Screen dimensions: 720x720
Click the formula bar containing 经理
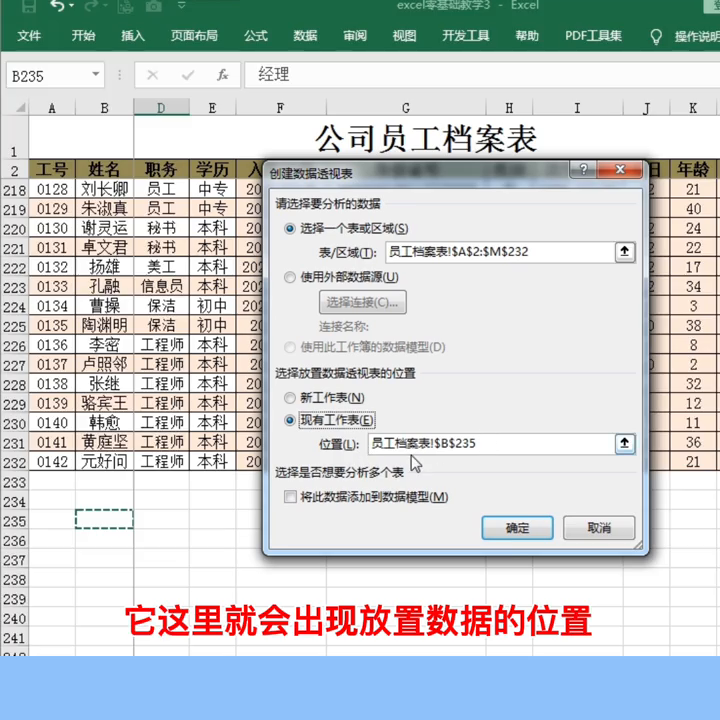coord(482,75)
